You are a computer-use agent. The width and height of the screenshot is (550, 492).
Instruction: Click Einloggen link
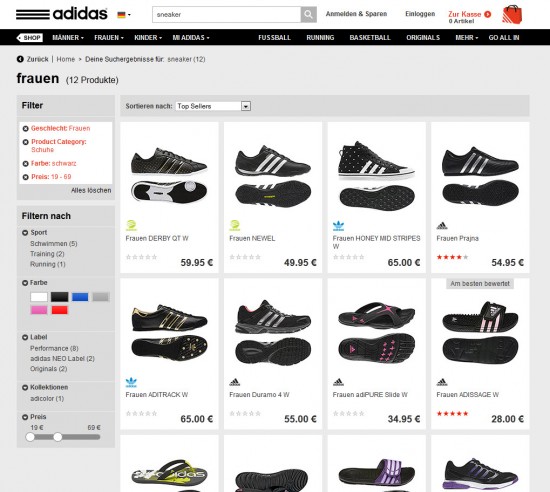tap(420, 14)
